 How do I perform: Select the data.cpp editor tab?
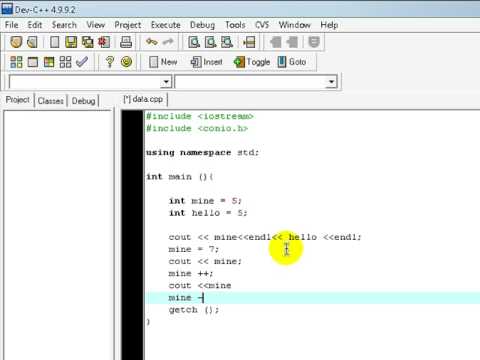(x=143, y=99)
